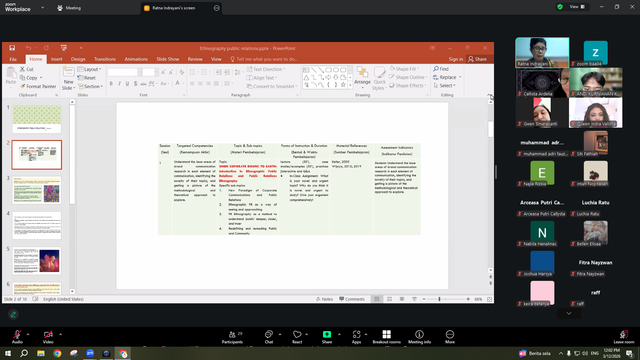Open Meeting info
The height and width of the screenshot is (360, 640).
pos(419,337)
